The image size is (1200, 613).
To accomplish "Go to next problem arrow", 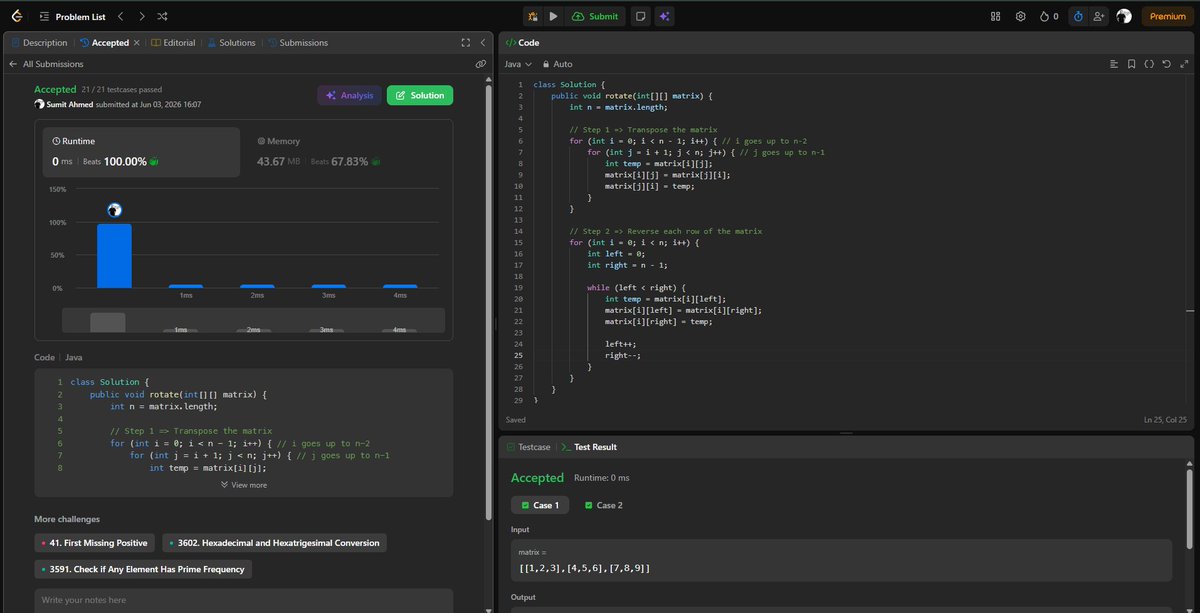I will tap(142, 17).
